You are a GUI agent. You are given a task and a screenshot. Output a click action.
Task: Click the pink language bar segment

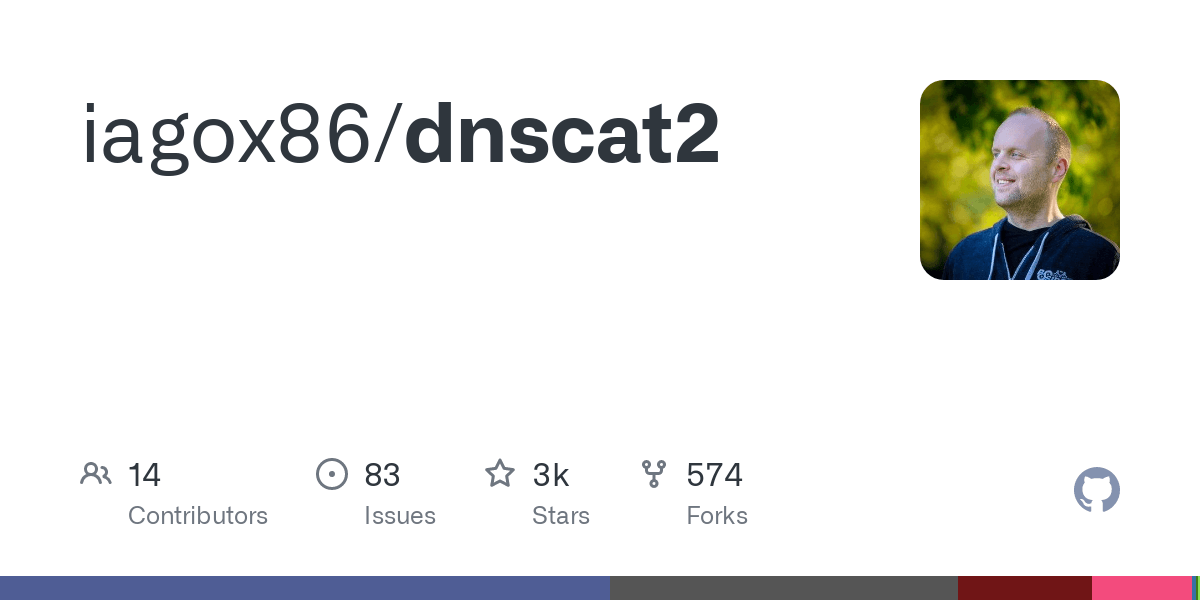click(1142, 588)
